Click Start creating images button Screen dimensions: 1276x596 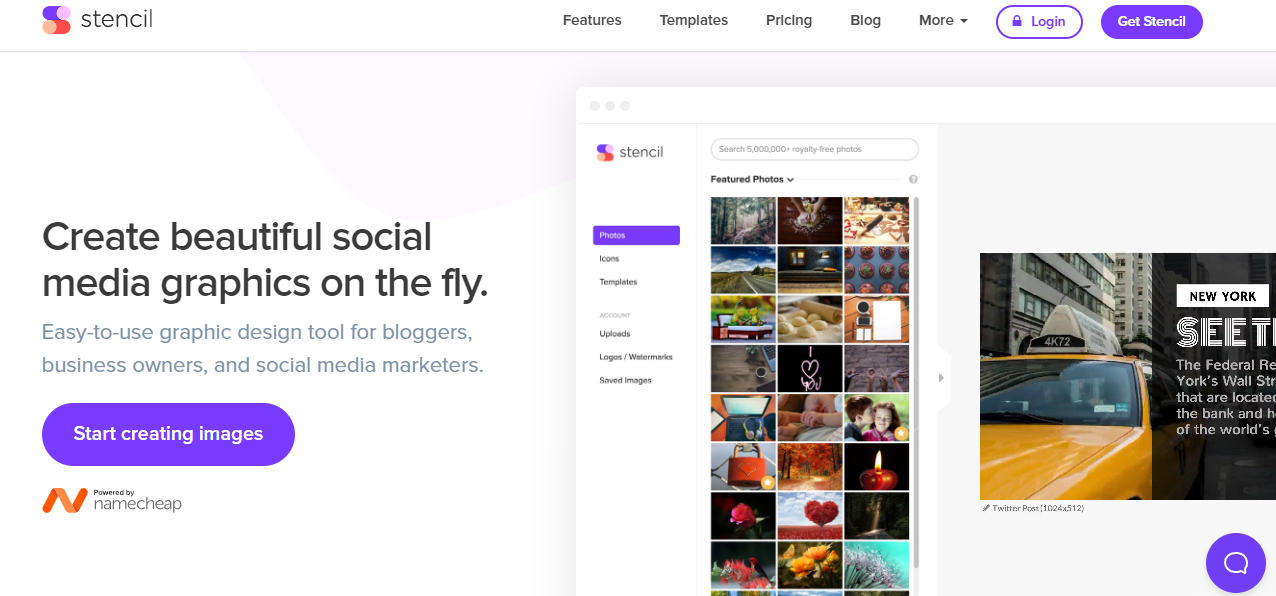click(168, 434)
